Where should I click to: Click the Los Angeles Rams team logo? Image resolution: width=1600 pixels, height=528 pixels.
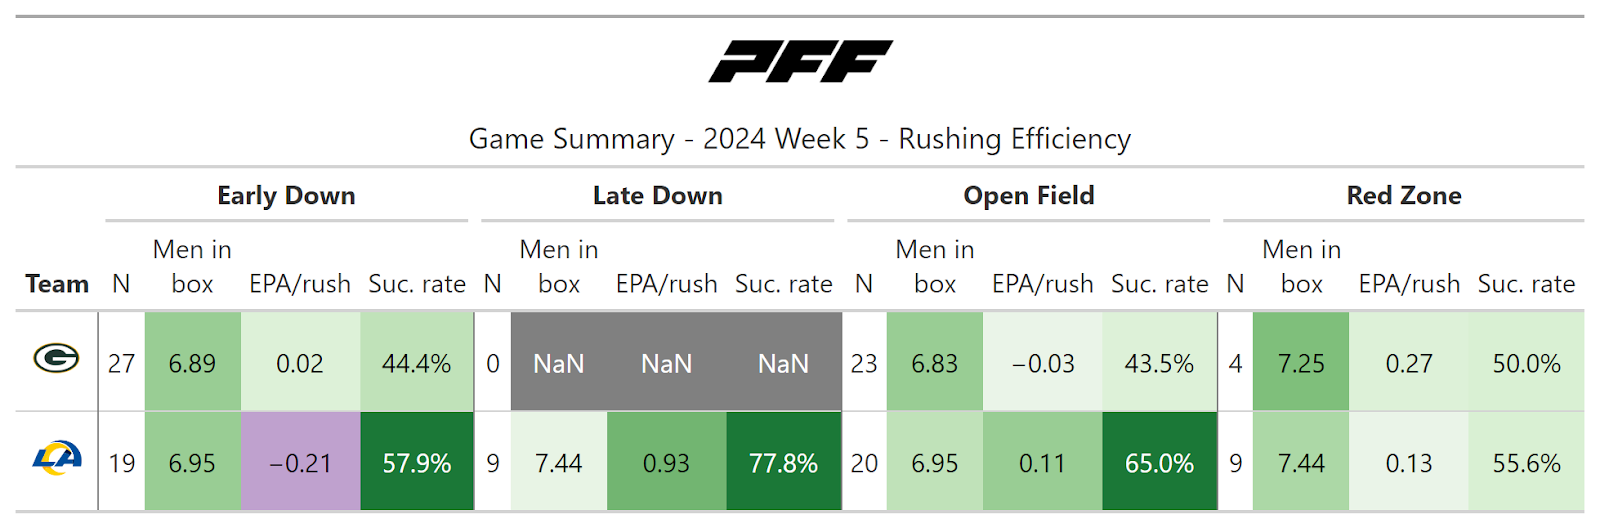tap(56, 459)
